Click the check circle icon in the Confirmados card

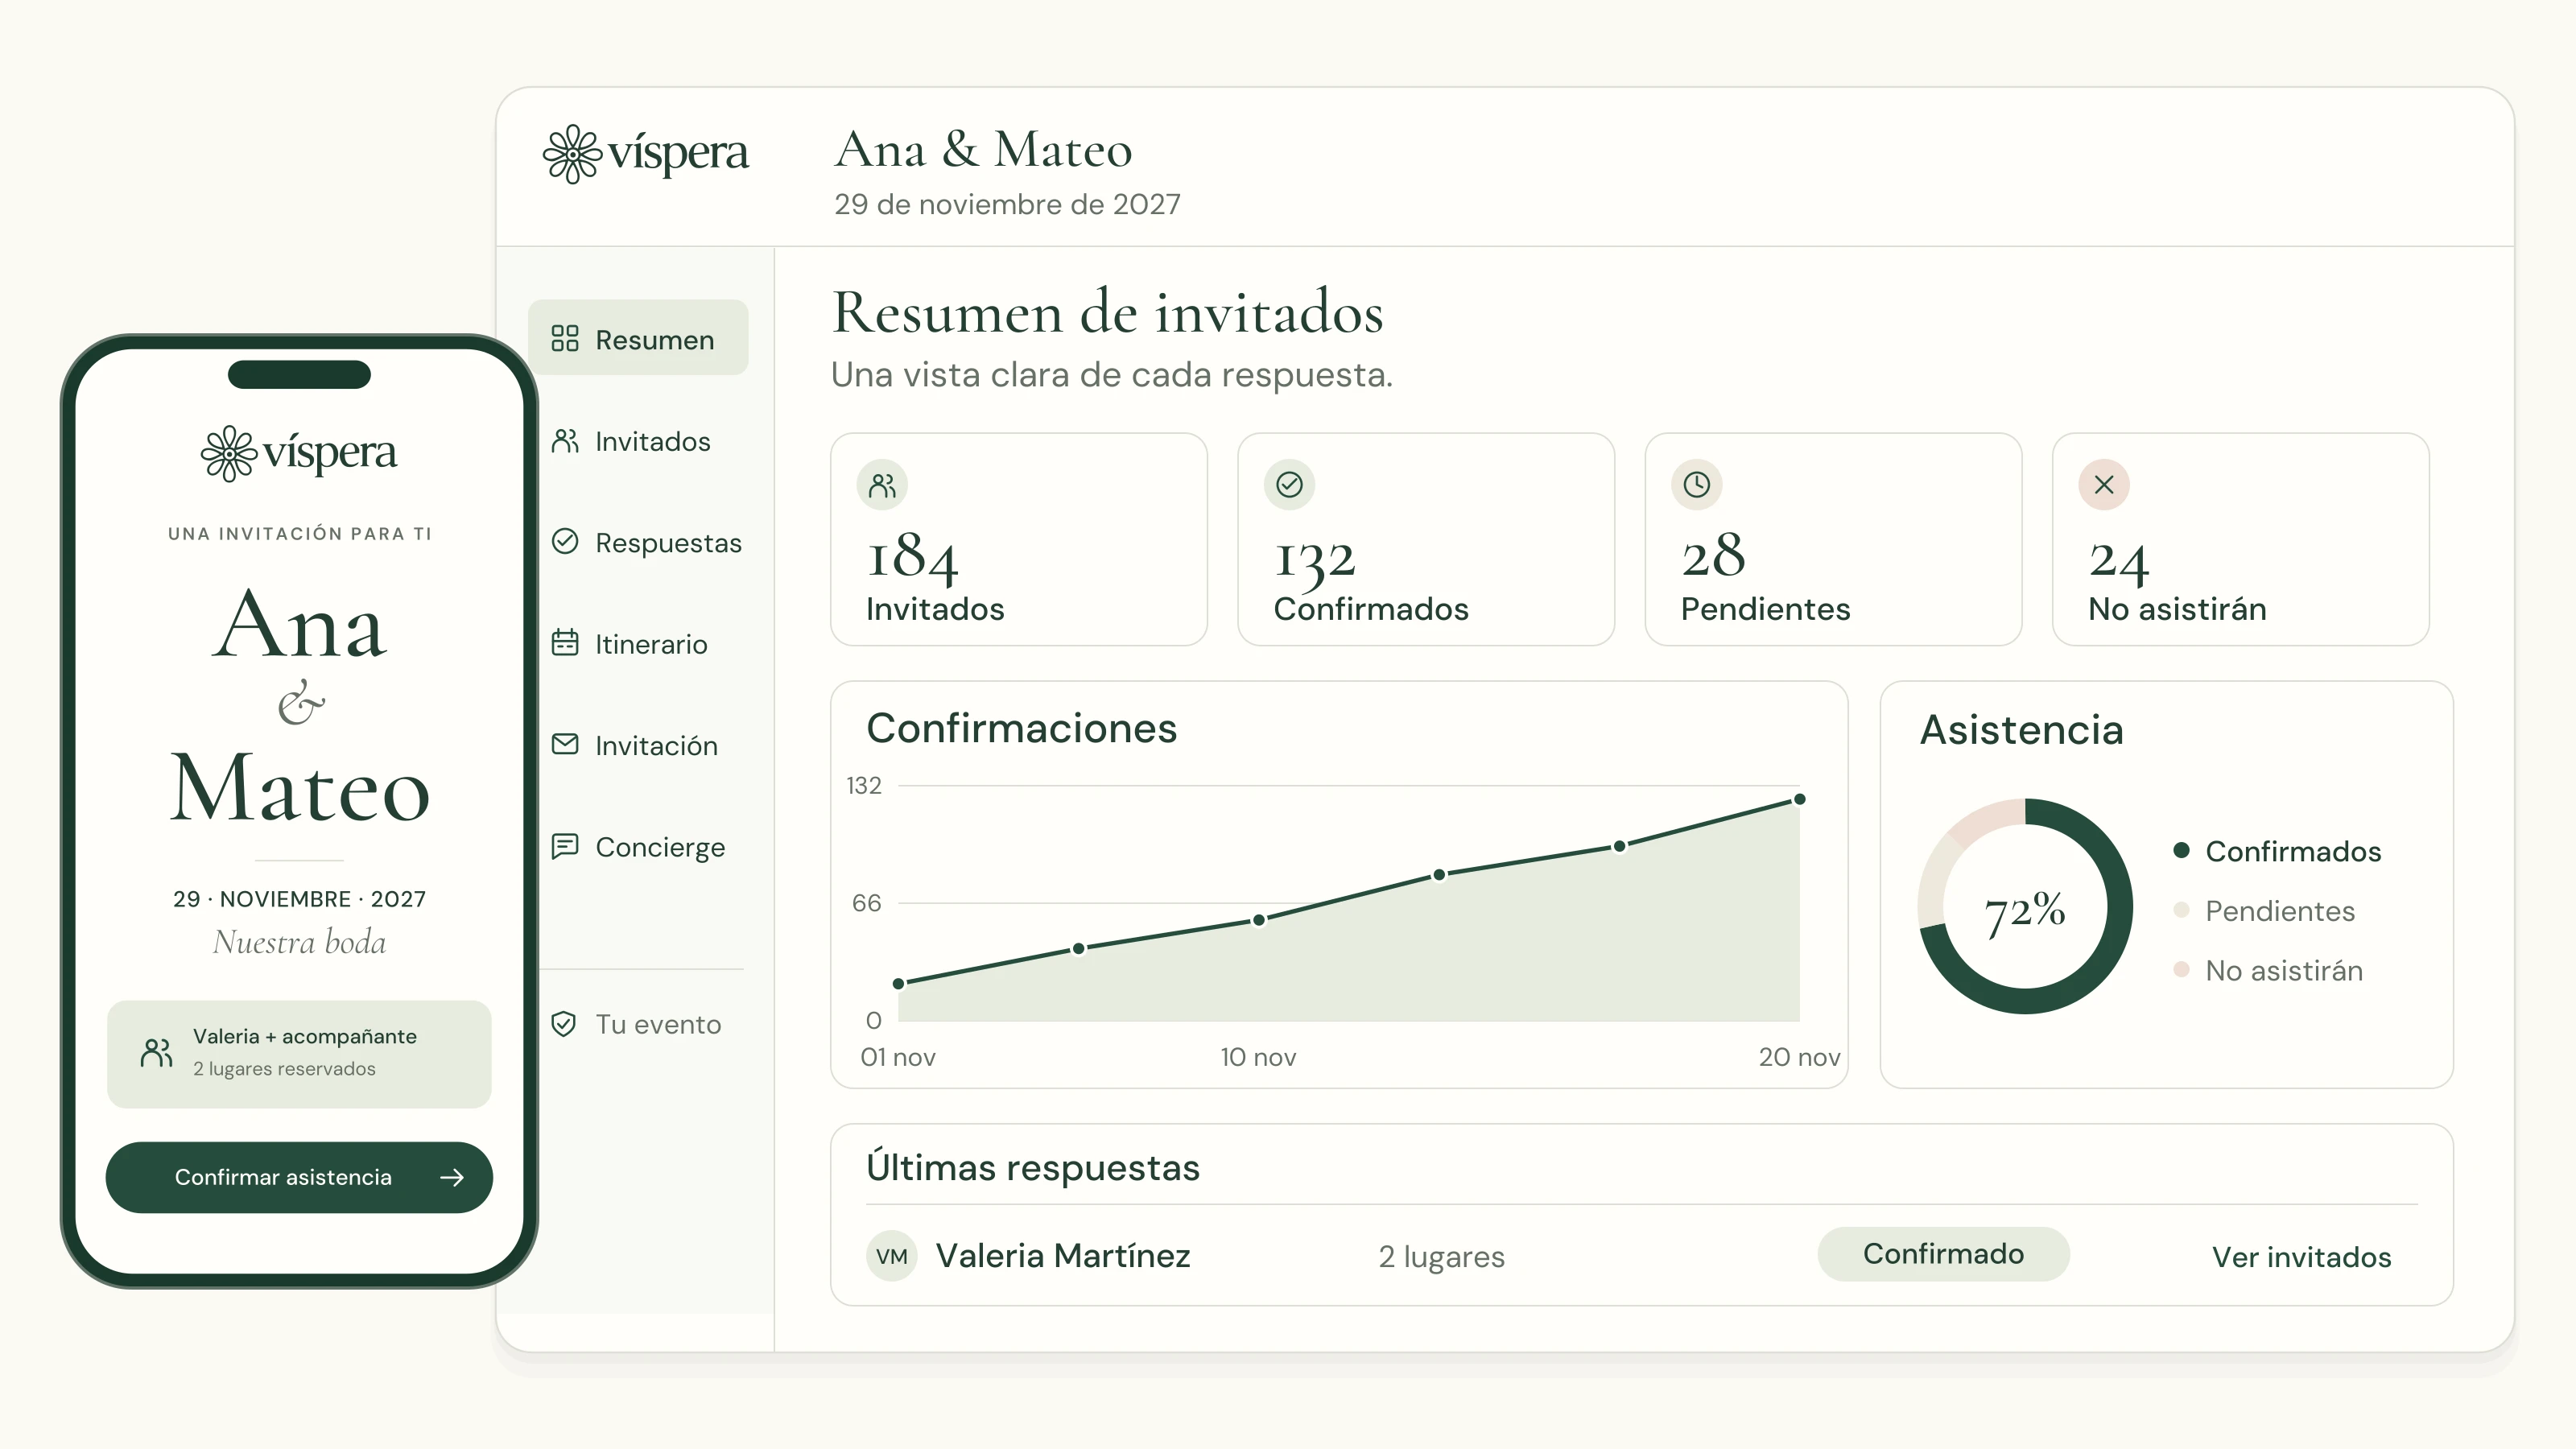[1290, 485]
